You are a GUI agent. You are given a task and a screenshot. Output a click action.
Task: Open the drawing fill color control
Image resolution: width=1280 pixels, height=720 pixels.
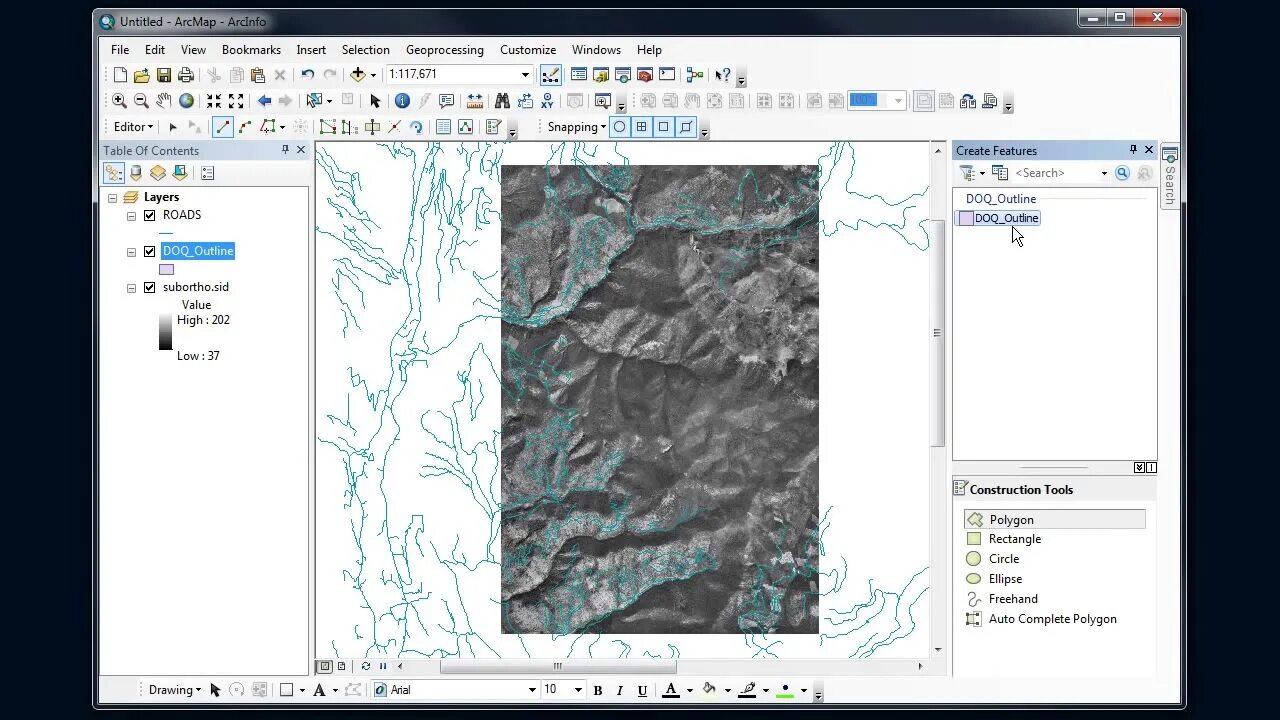coord(709,690)
